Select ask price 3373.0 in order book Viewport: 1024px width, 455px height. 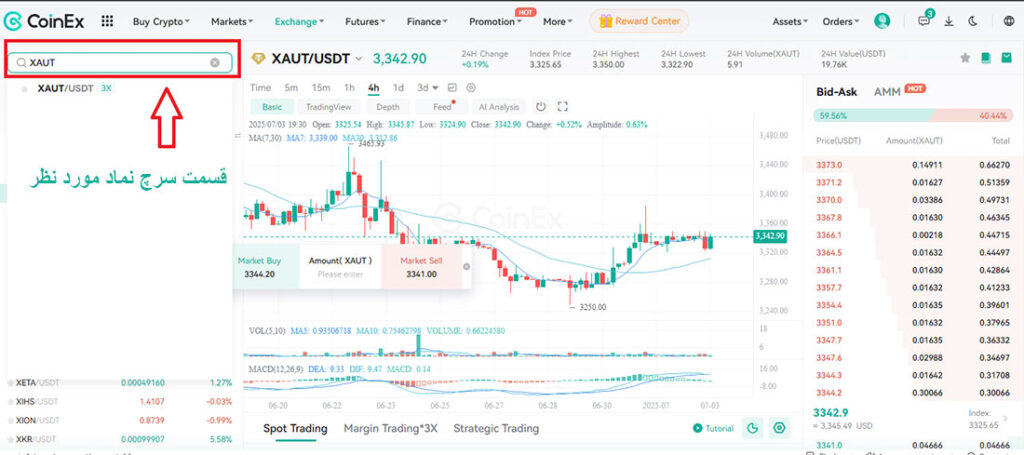click(829, 165)
